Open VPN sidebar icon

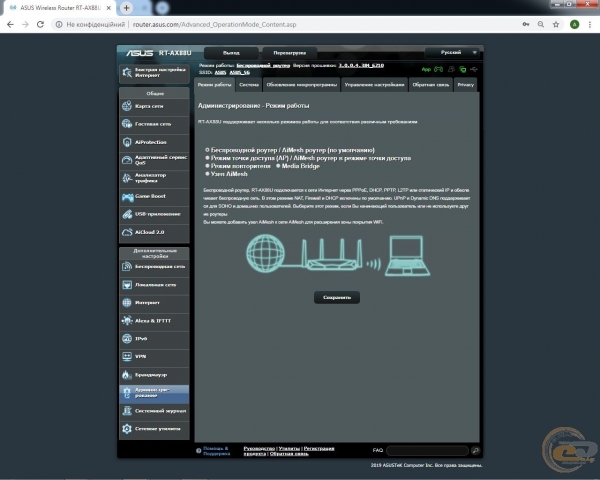127,357
